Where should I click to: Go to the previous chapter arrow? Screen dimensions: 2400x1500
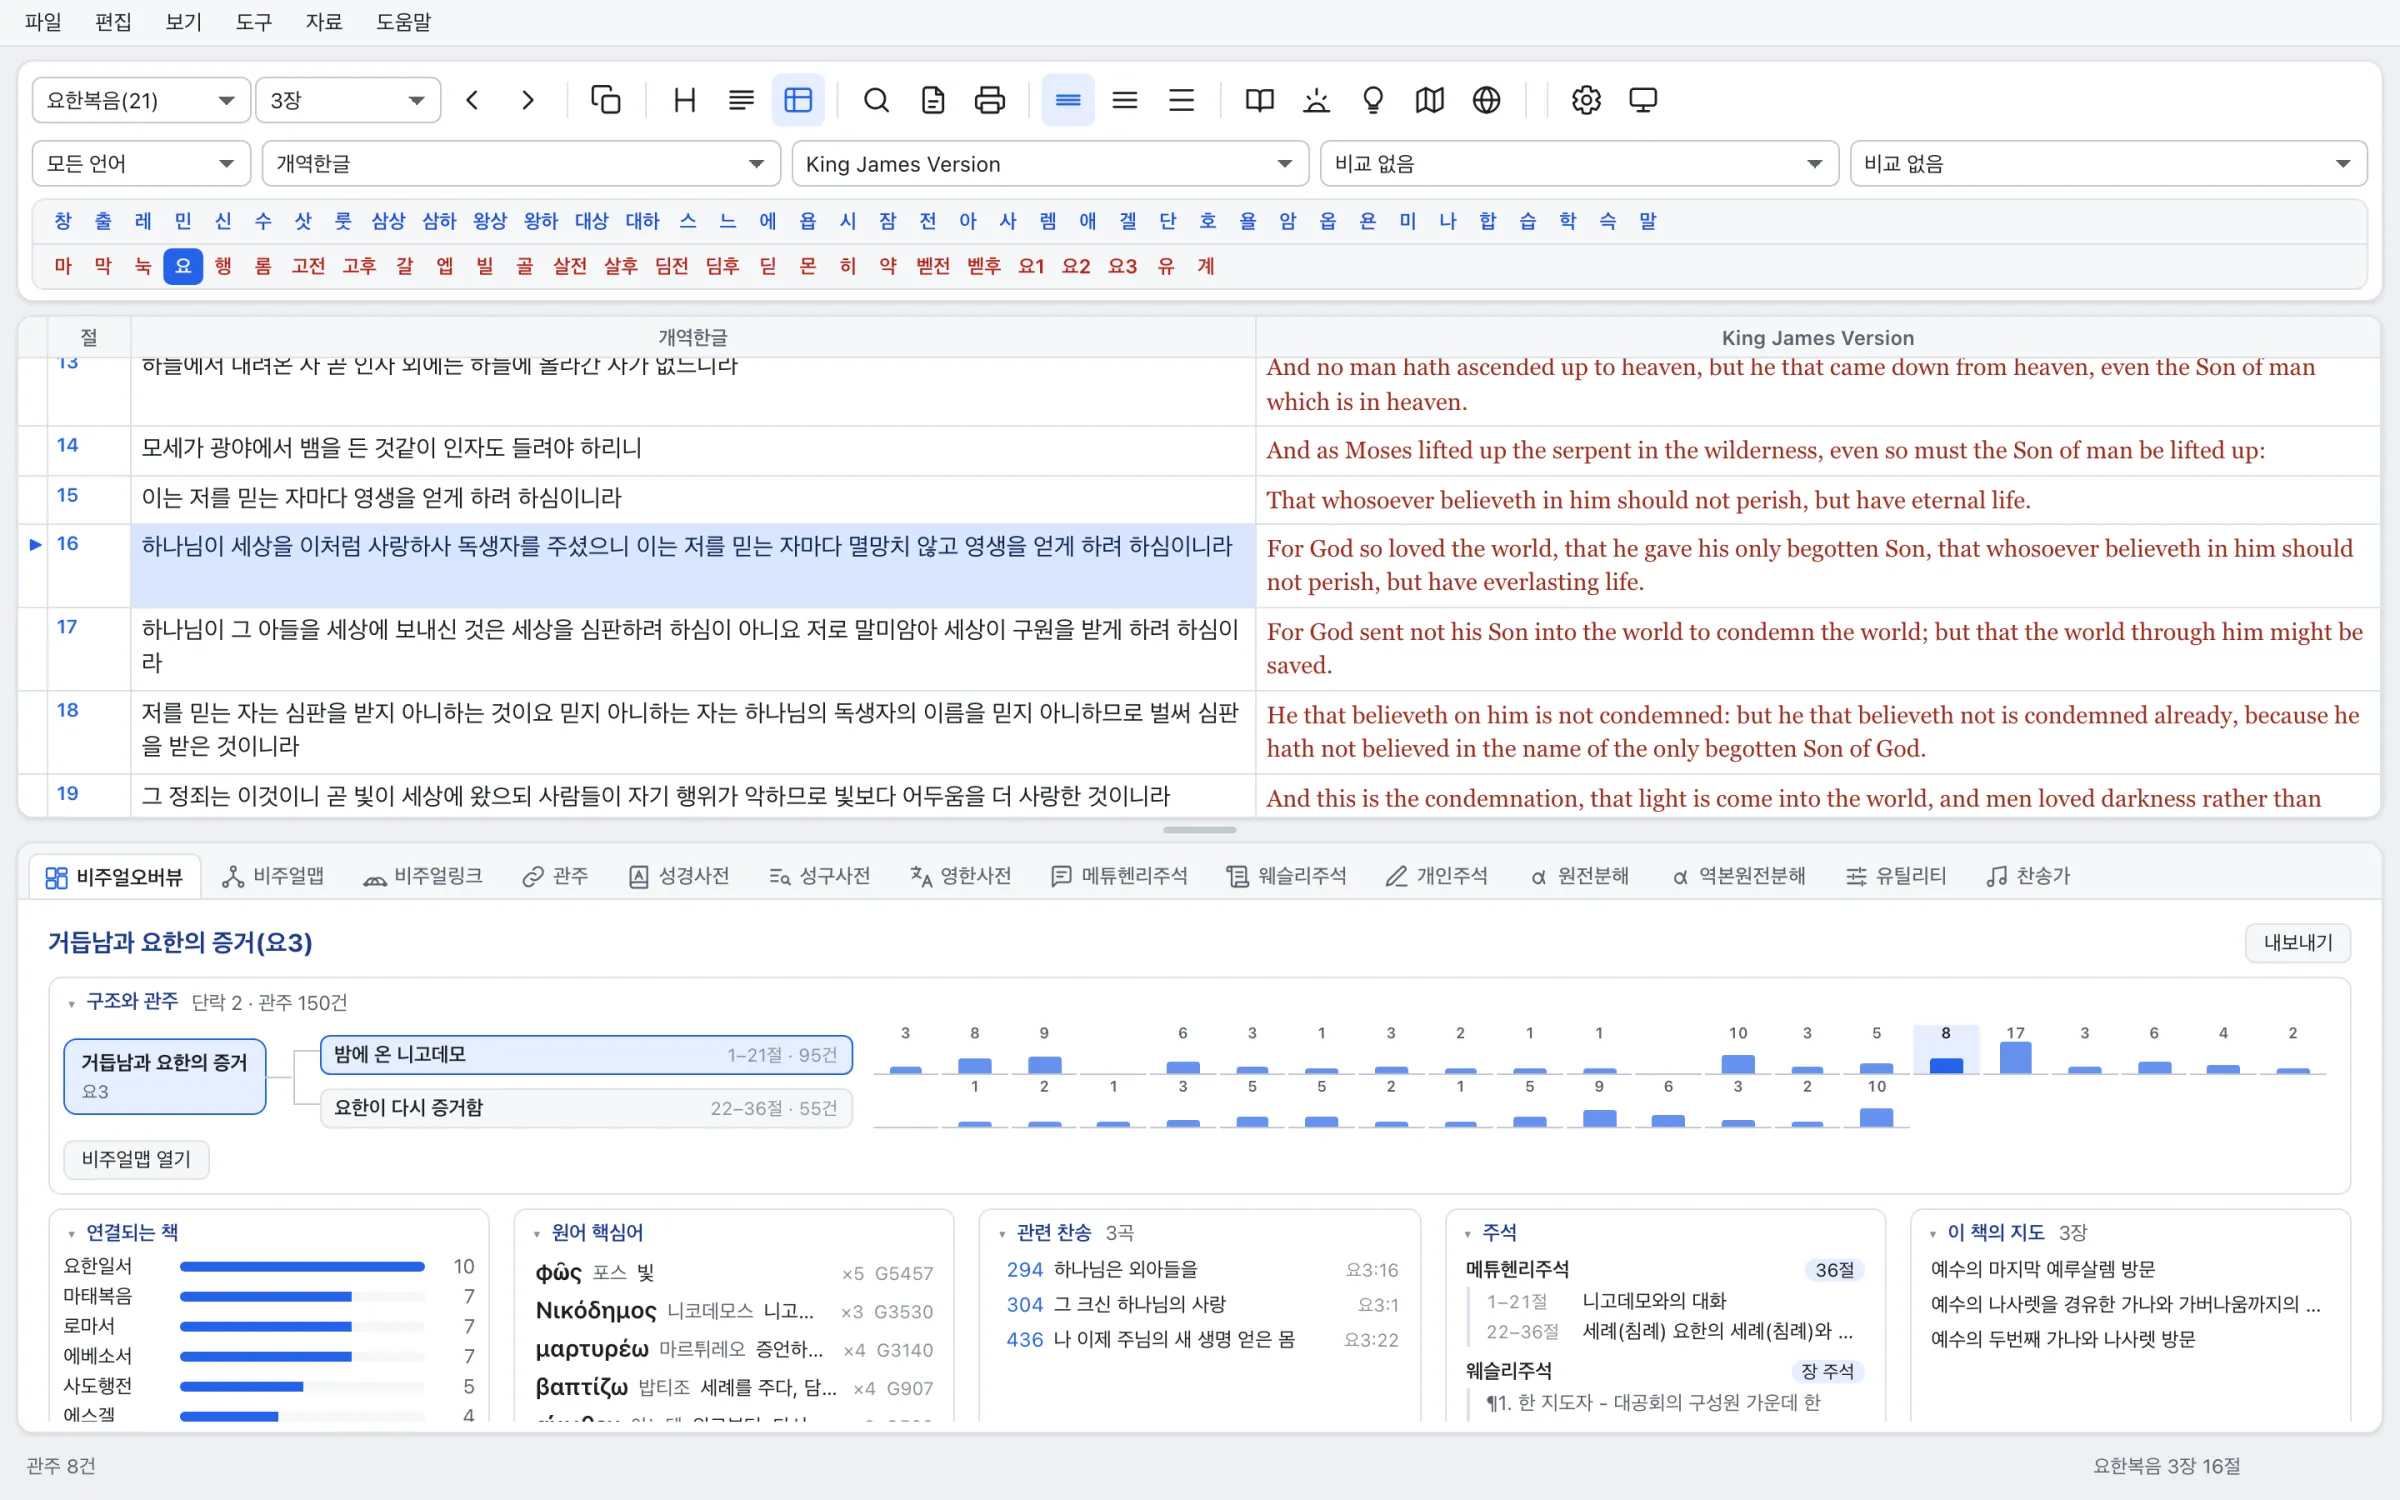point(473,100)
